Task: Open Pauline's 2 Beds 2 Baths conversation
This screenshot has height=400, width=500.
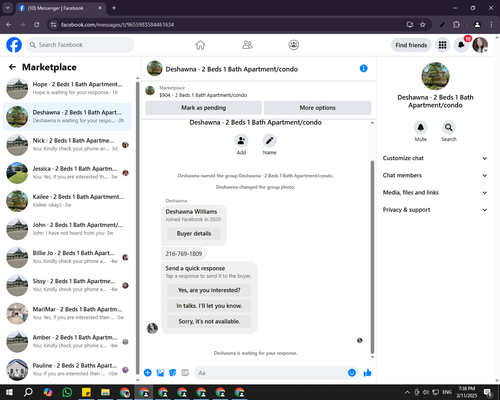Action: click(68, 369)
